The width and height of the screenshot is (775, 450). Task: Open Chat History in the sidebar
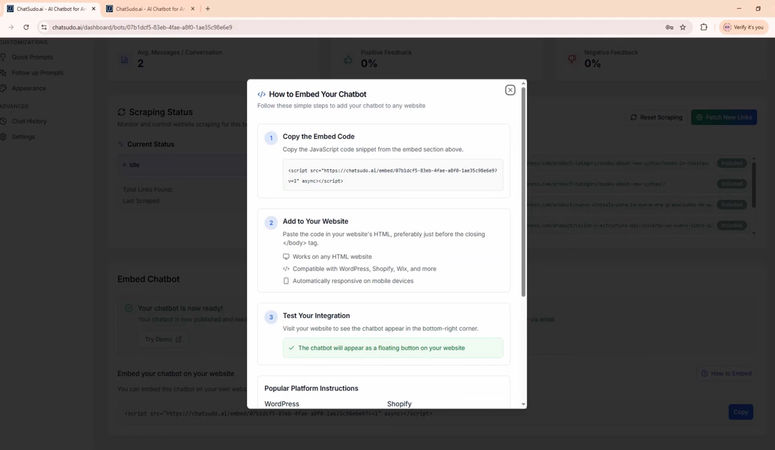[x=29, y=121]
